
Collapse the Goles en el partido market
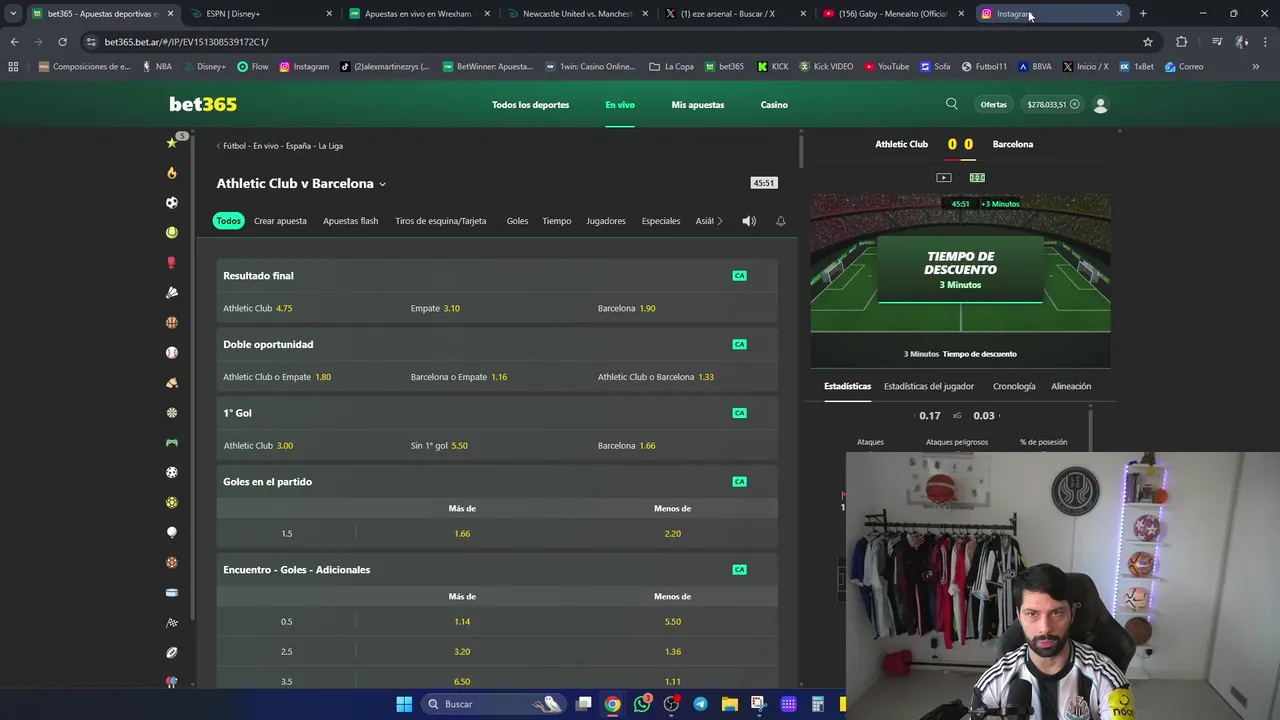click(x=497, y=482)
